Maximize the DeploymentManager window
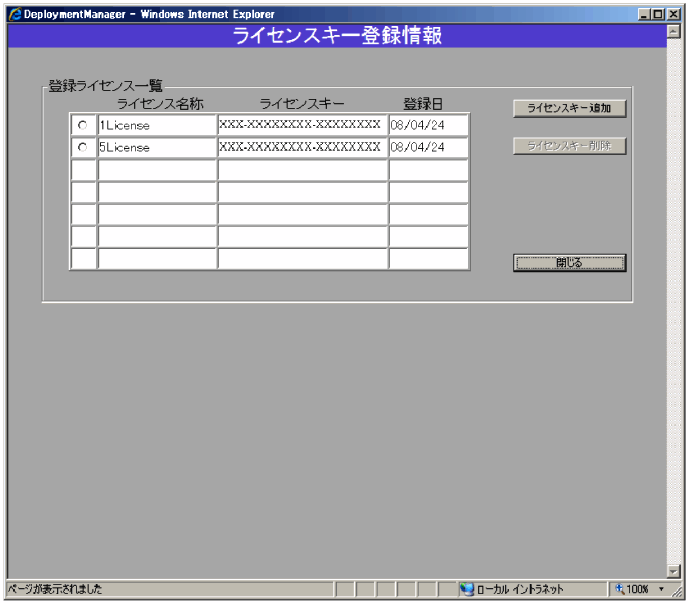Viewport: 688px width, 603px height. point(658,14)
